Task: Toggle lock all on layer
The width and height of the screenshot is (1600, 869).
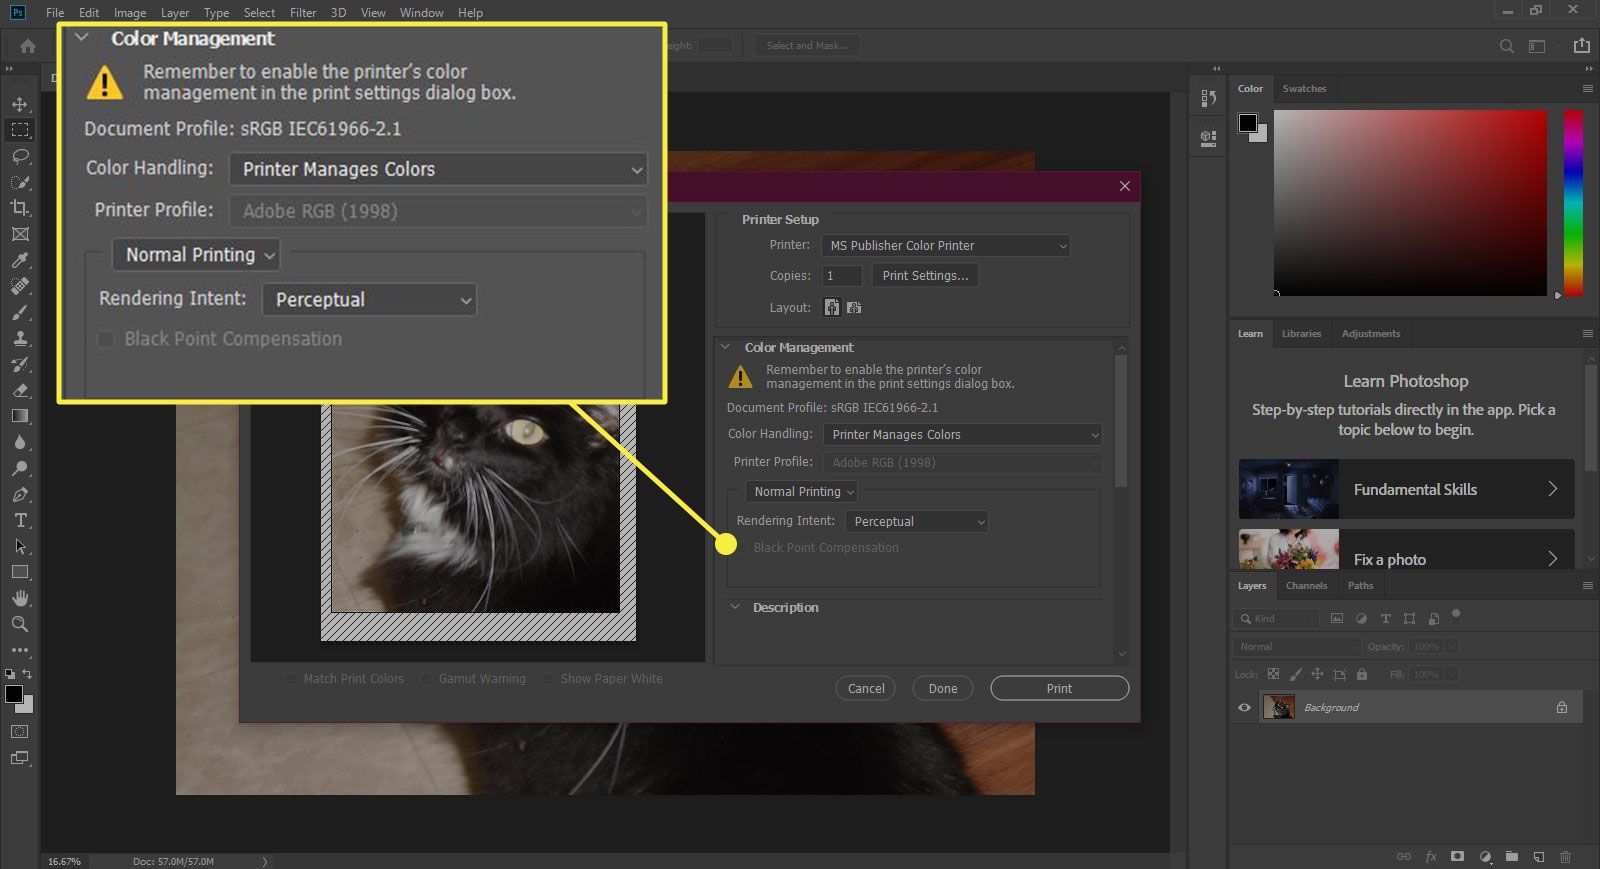Action: (1361, 675)
